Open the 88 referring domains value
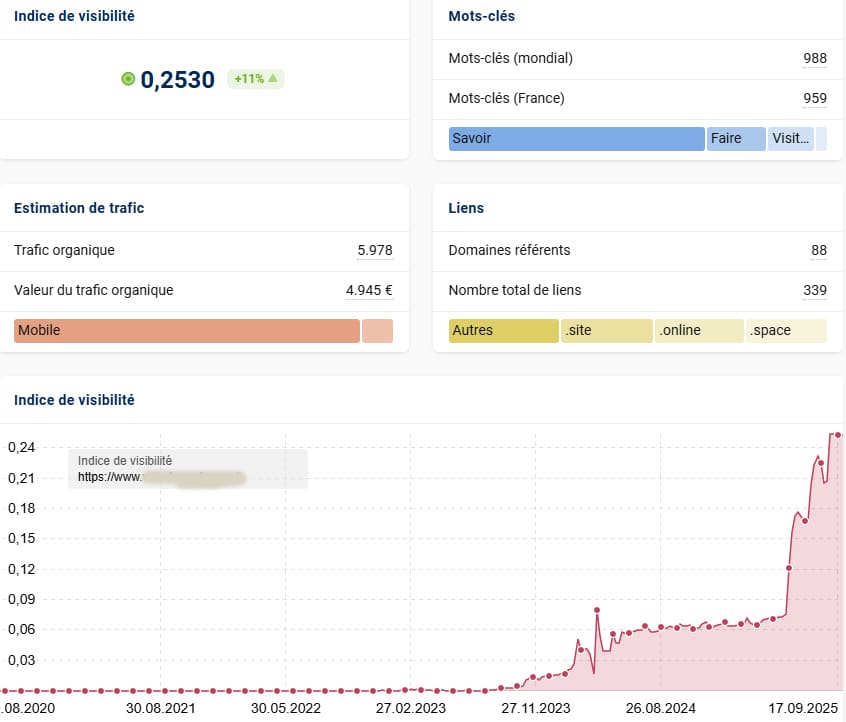The image size is (846, 722). (x=818, y=250)
